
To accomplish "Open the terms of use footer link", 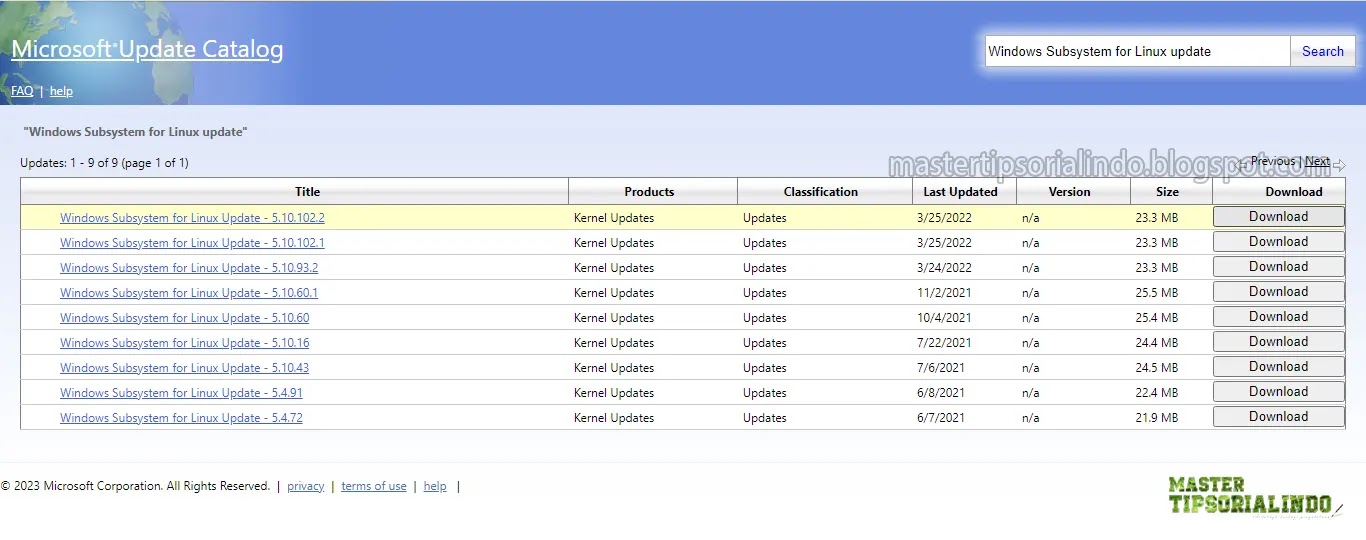I will pyautogui.click(x=374, y=486).
